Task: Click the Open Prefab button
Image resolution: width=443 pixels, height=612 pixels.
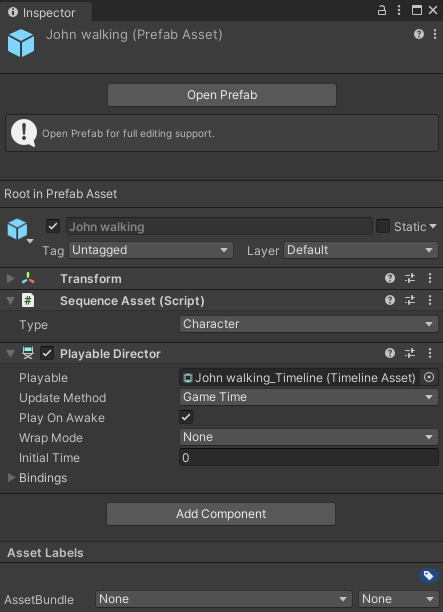Action: point(222,95)
